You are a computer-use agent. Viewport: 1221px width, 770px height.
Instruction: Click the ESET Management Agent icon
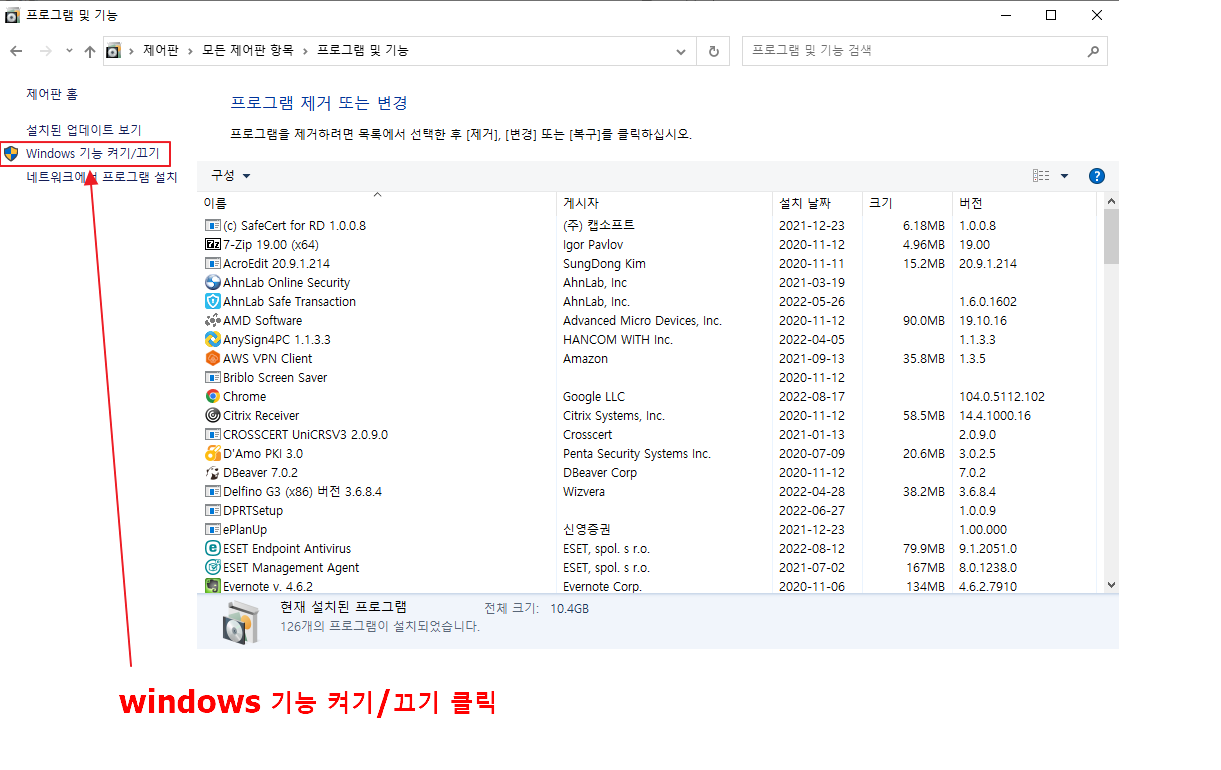212,567
